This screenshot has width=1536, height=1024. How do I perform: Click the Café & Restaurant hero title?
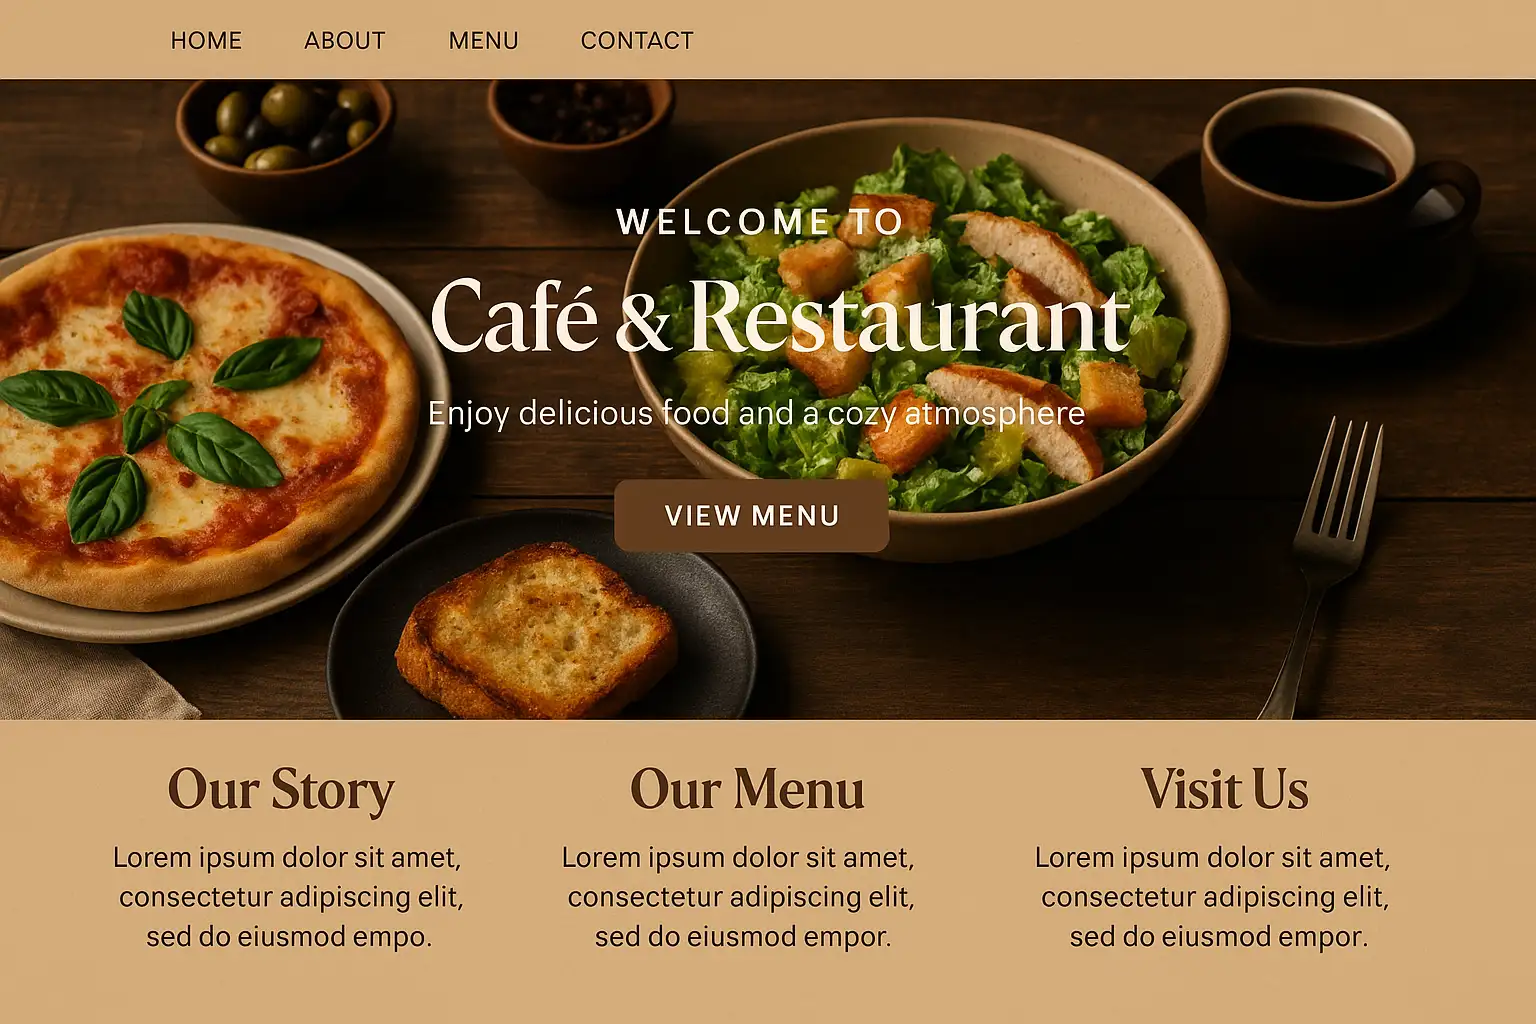[x=780, y=317]
